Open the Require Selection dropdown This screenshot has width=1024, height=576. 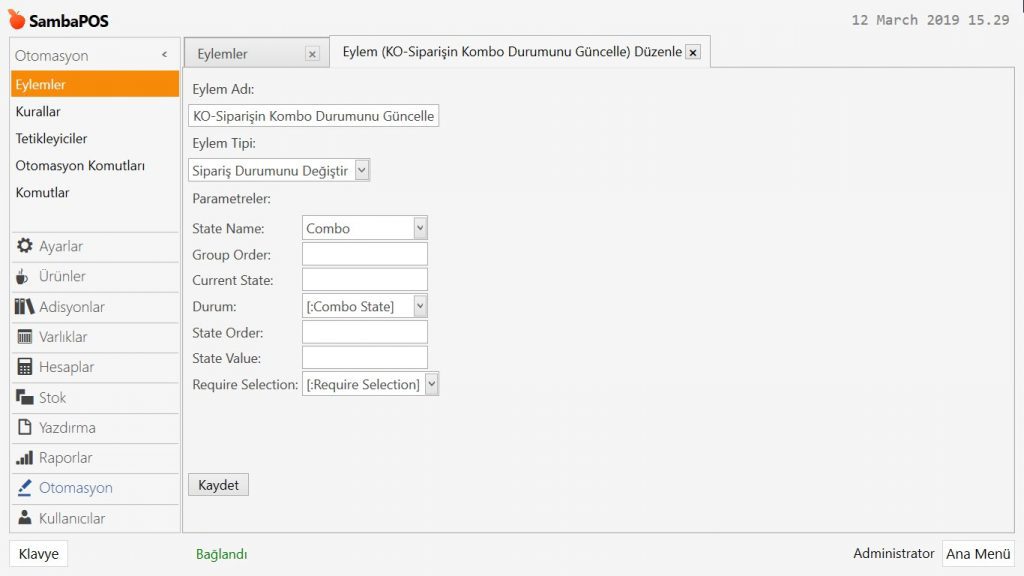(x=431, y=384)
